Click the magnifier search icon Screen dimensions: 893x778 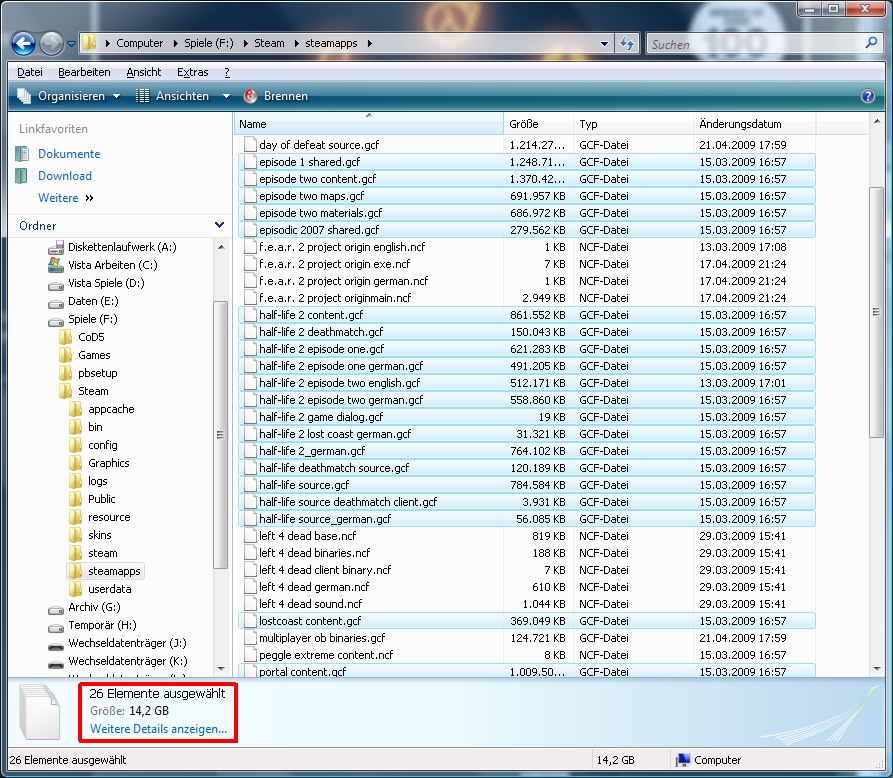point(871,43)
